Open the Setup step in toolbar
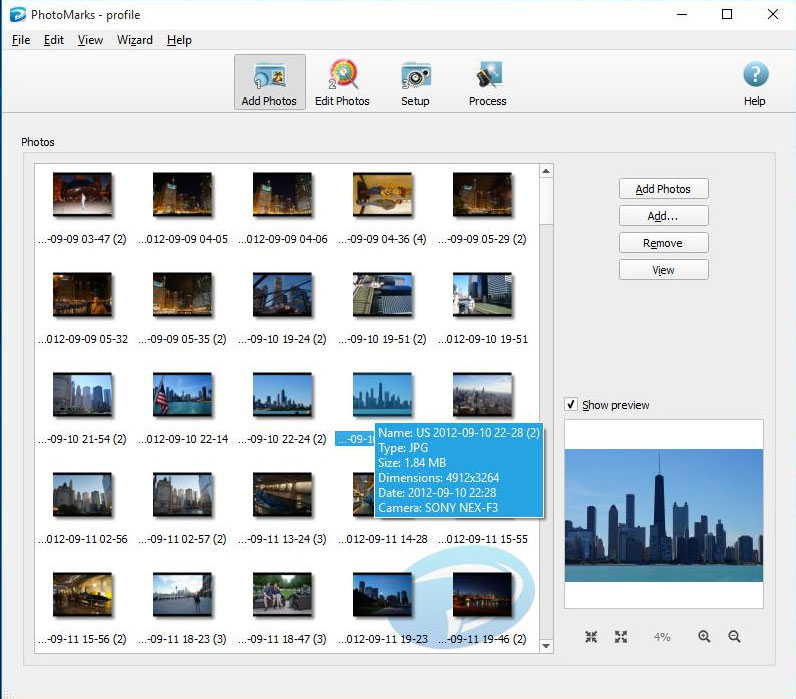The width and height of the screenshot is (796, 699). tap(415, 83)
